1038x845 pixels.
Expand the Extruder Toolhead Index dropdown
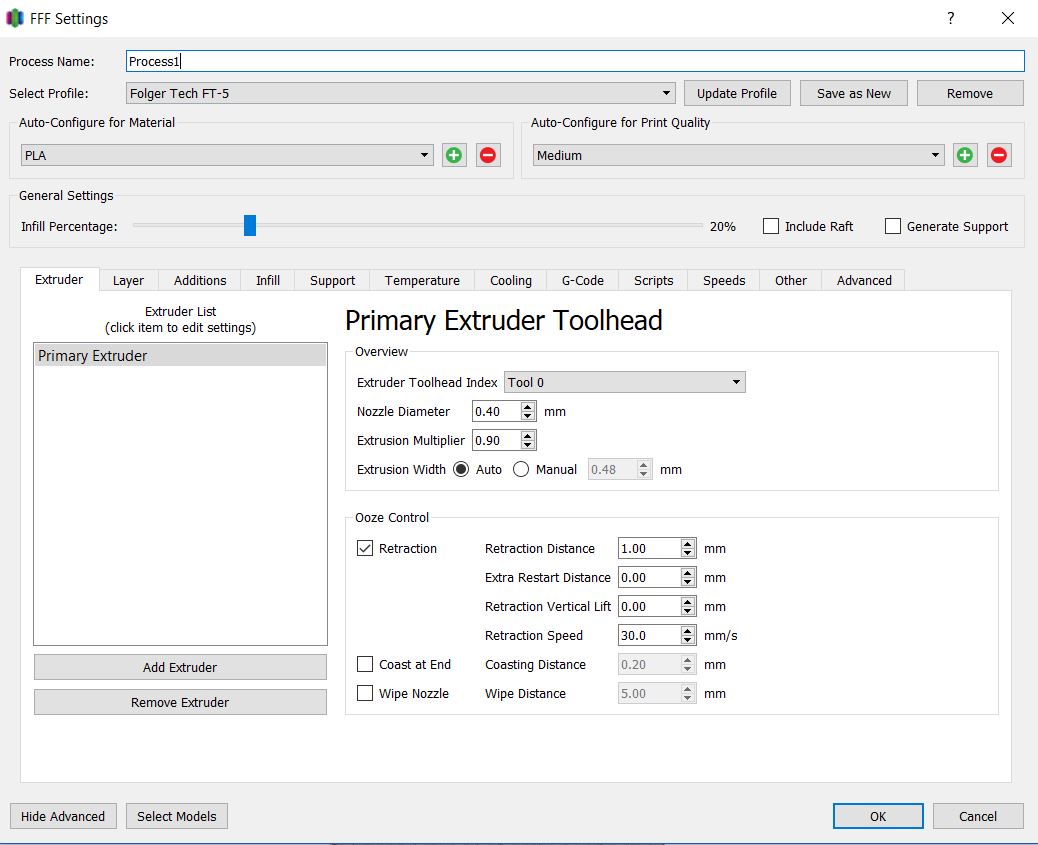(625, 382)
